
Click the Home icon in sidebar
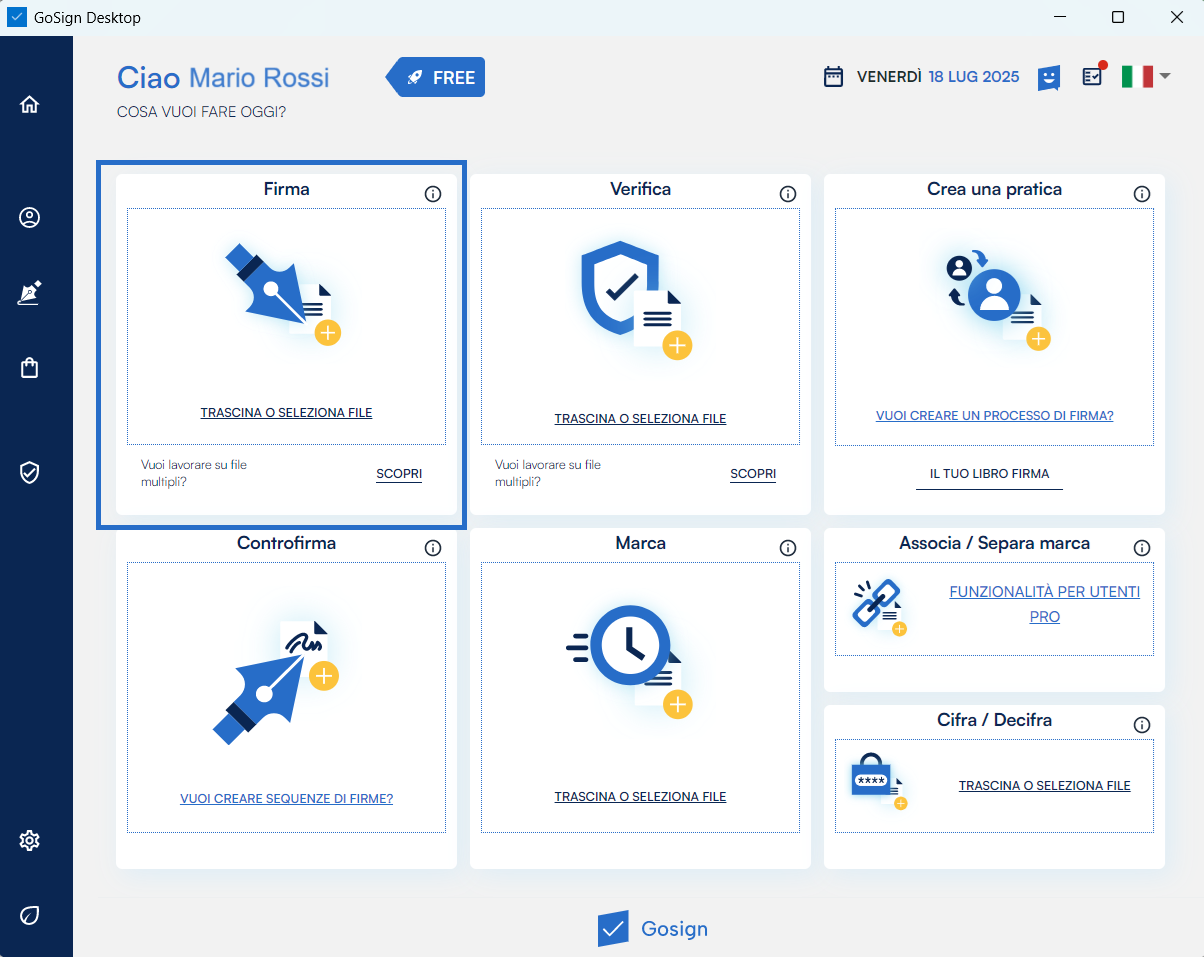point(30,104)
